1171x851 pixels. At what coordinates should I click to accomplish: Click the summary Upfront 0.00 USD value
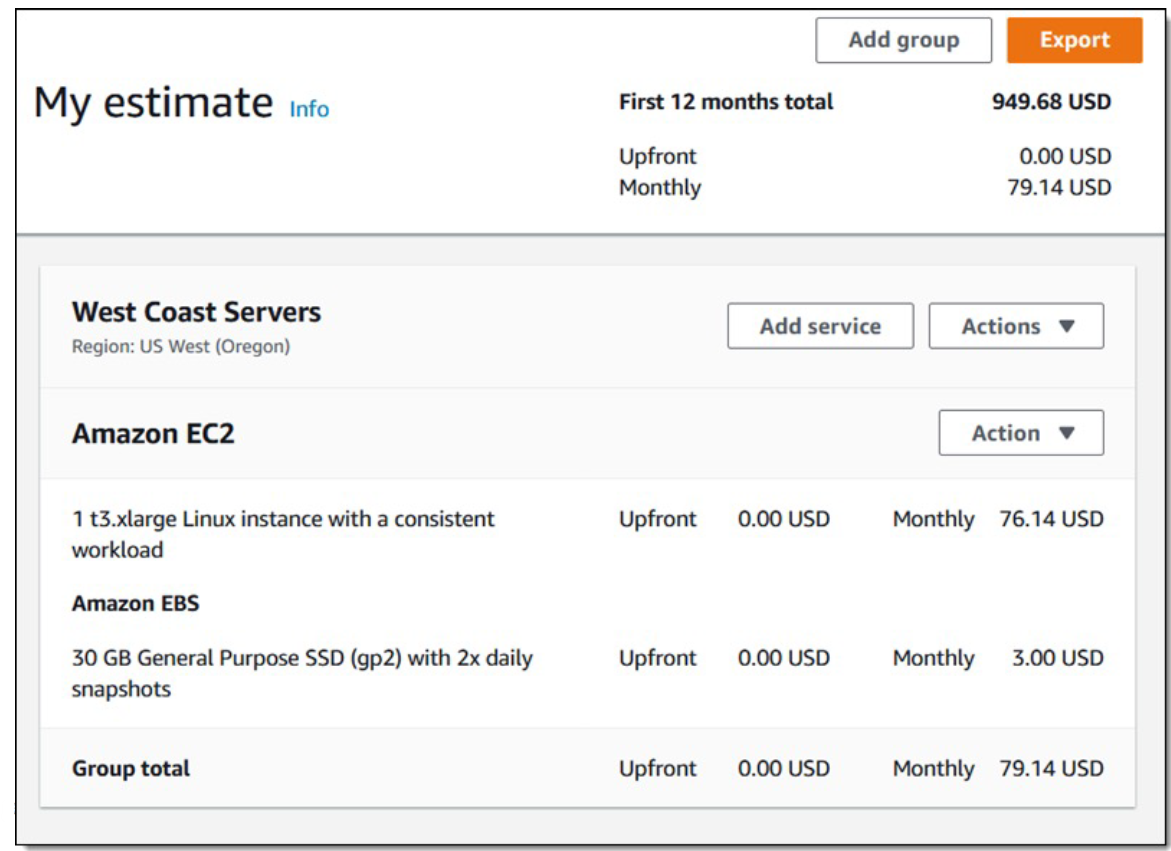[x=1065, y=156]
